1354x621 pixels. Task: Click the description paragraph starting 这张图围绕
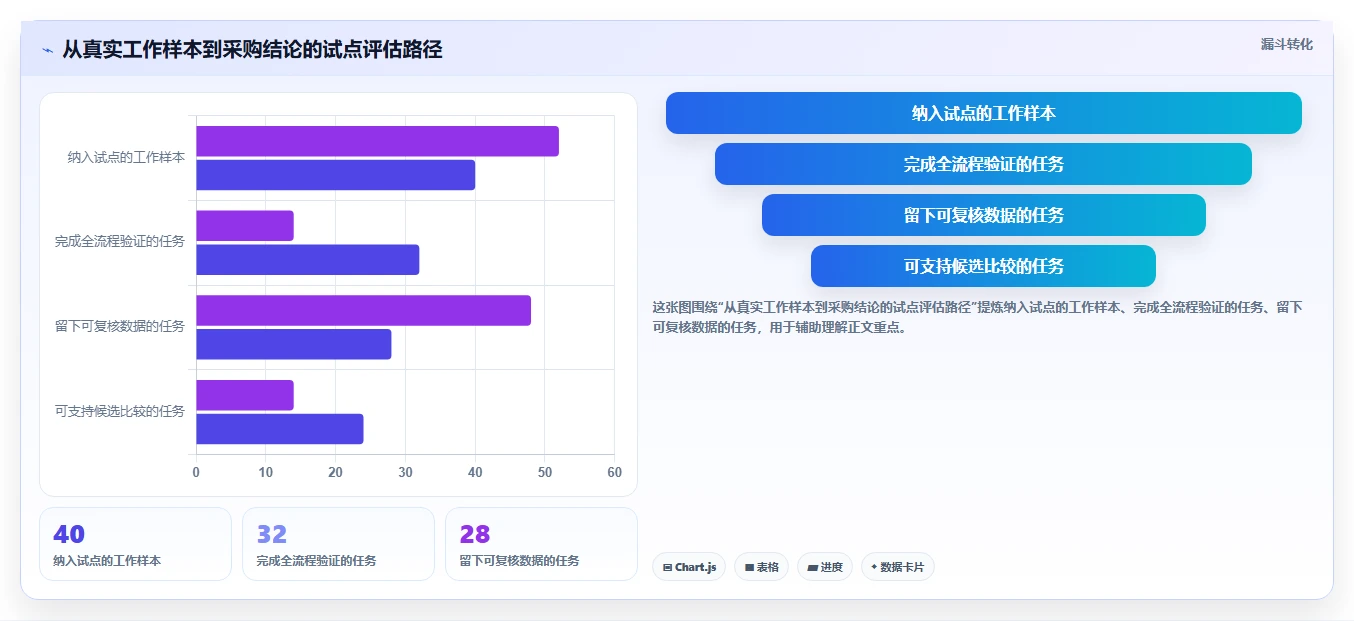(x=977, y=317)
